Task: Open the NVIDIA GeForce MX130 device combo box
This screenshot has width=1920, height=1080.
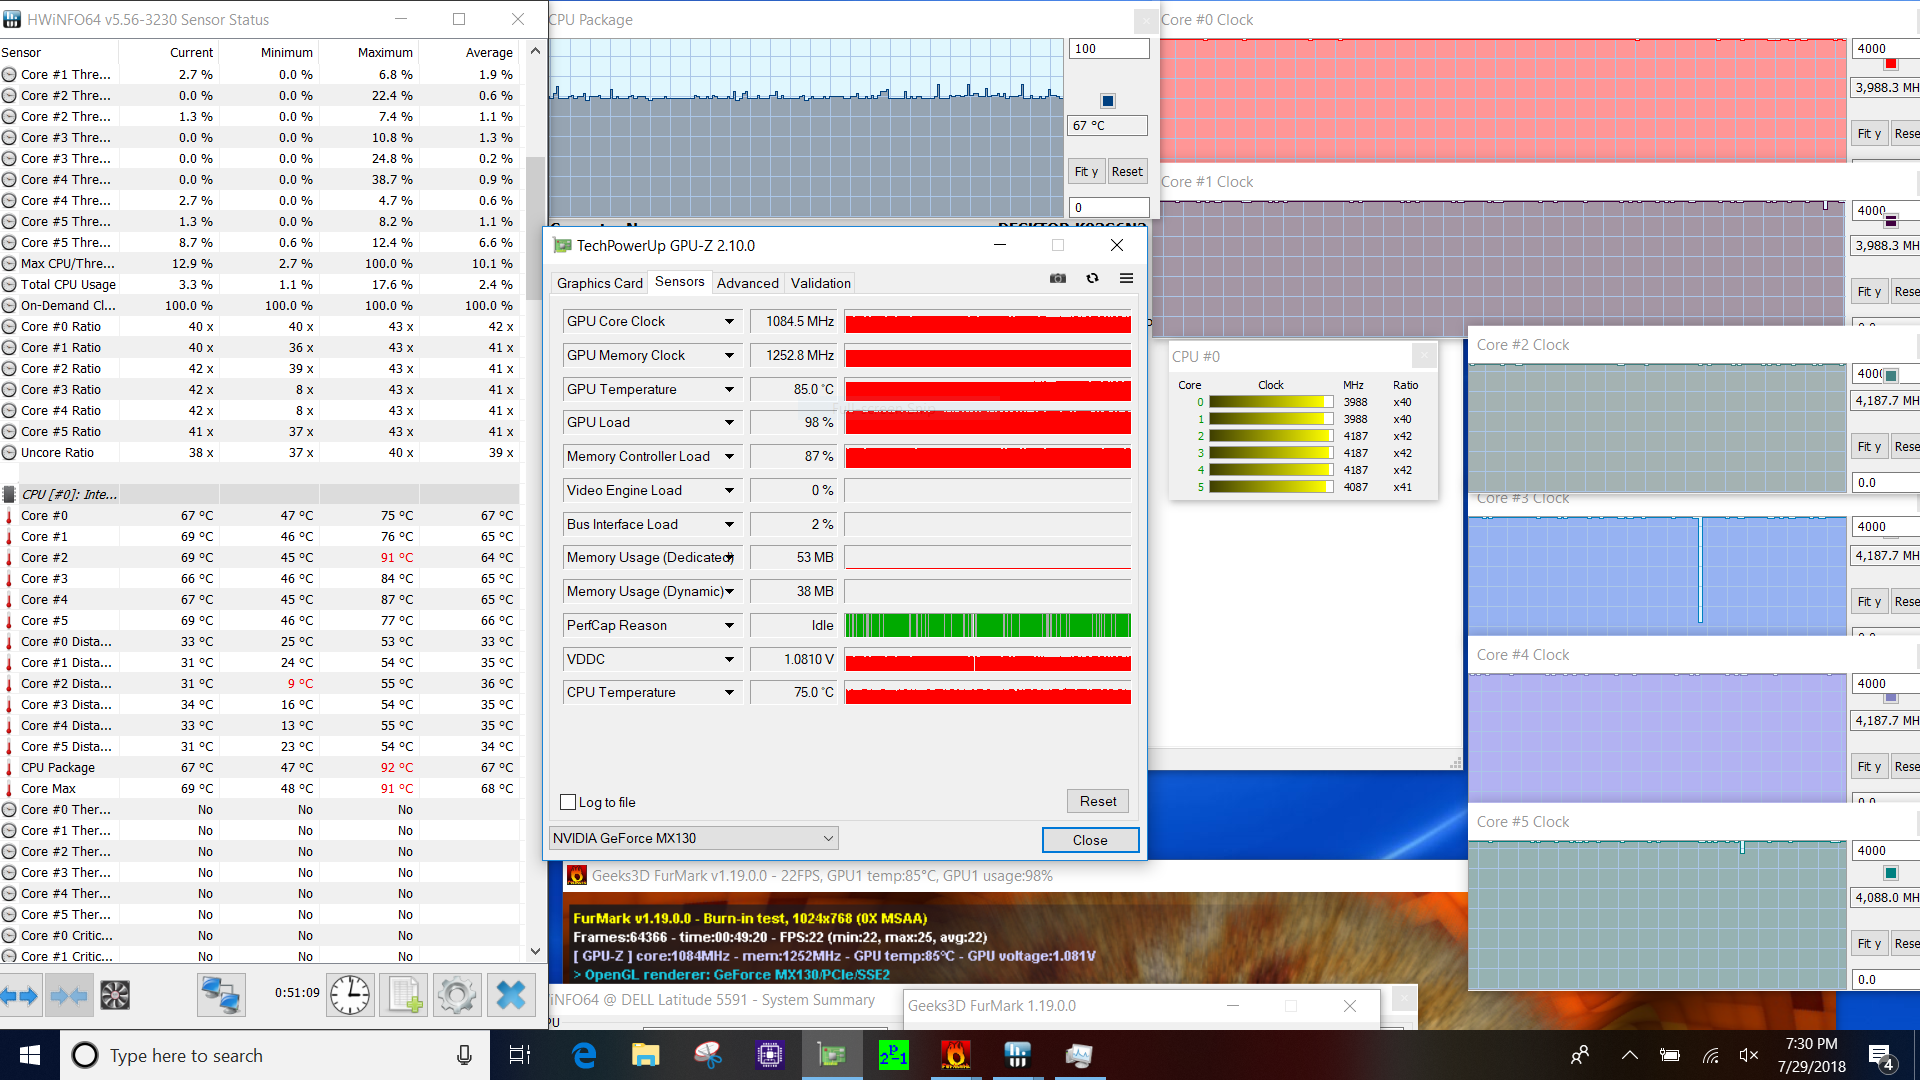Action: tap(694, 838)
